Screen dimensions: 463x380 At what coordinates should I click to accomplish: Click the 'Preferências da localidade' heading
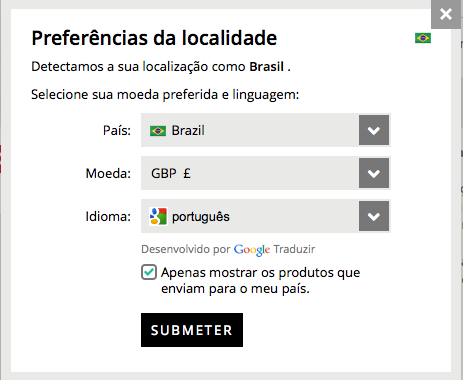(x=154, y=38)
